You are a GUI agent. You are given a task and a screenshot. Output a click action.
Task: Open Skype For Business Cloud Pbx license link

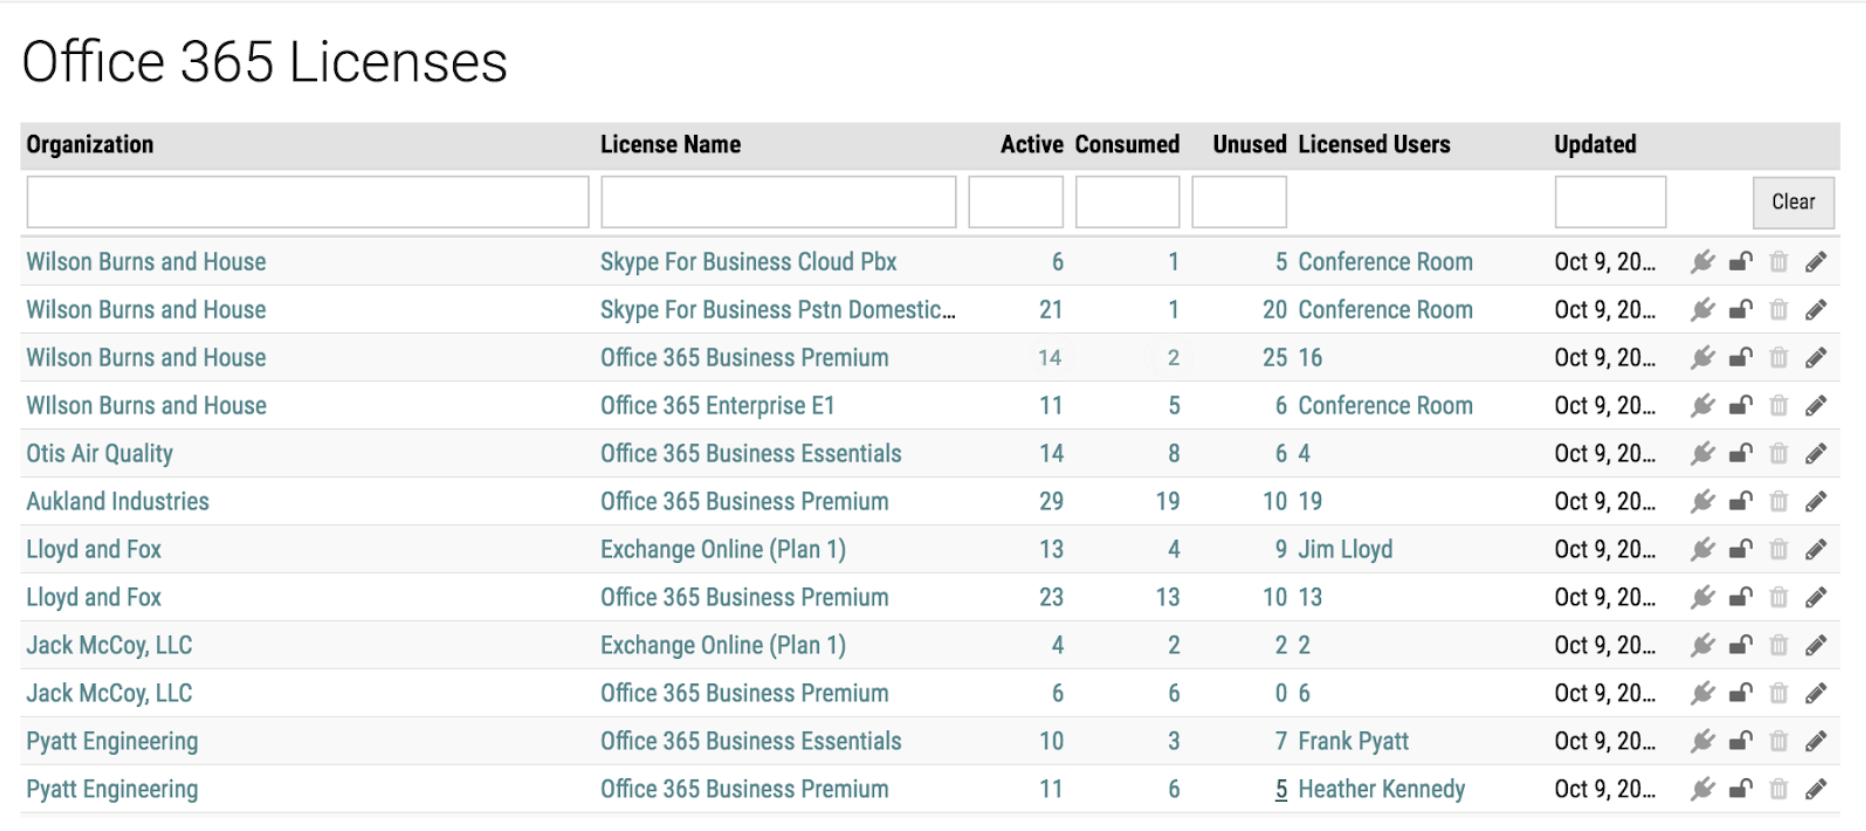[x=748, y=262]
